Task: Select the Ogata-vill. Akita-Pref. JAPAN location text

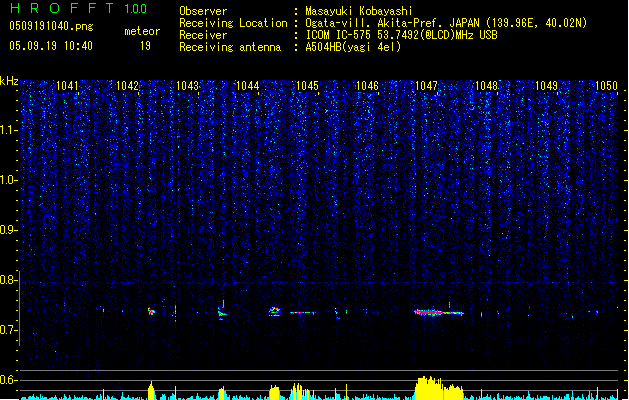Action: click(446, 23)
